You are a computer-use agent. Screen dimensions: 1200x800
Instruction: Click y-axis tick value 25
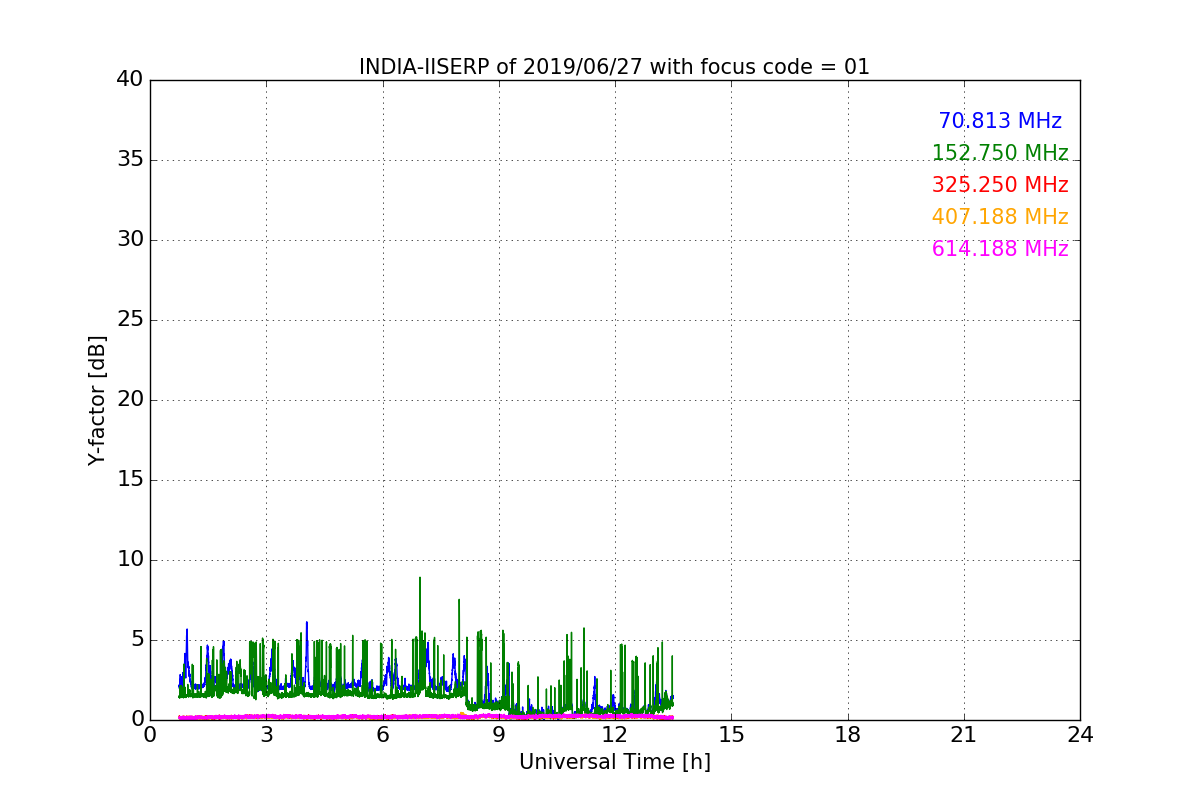pos(130,320)
